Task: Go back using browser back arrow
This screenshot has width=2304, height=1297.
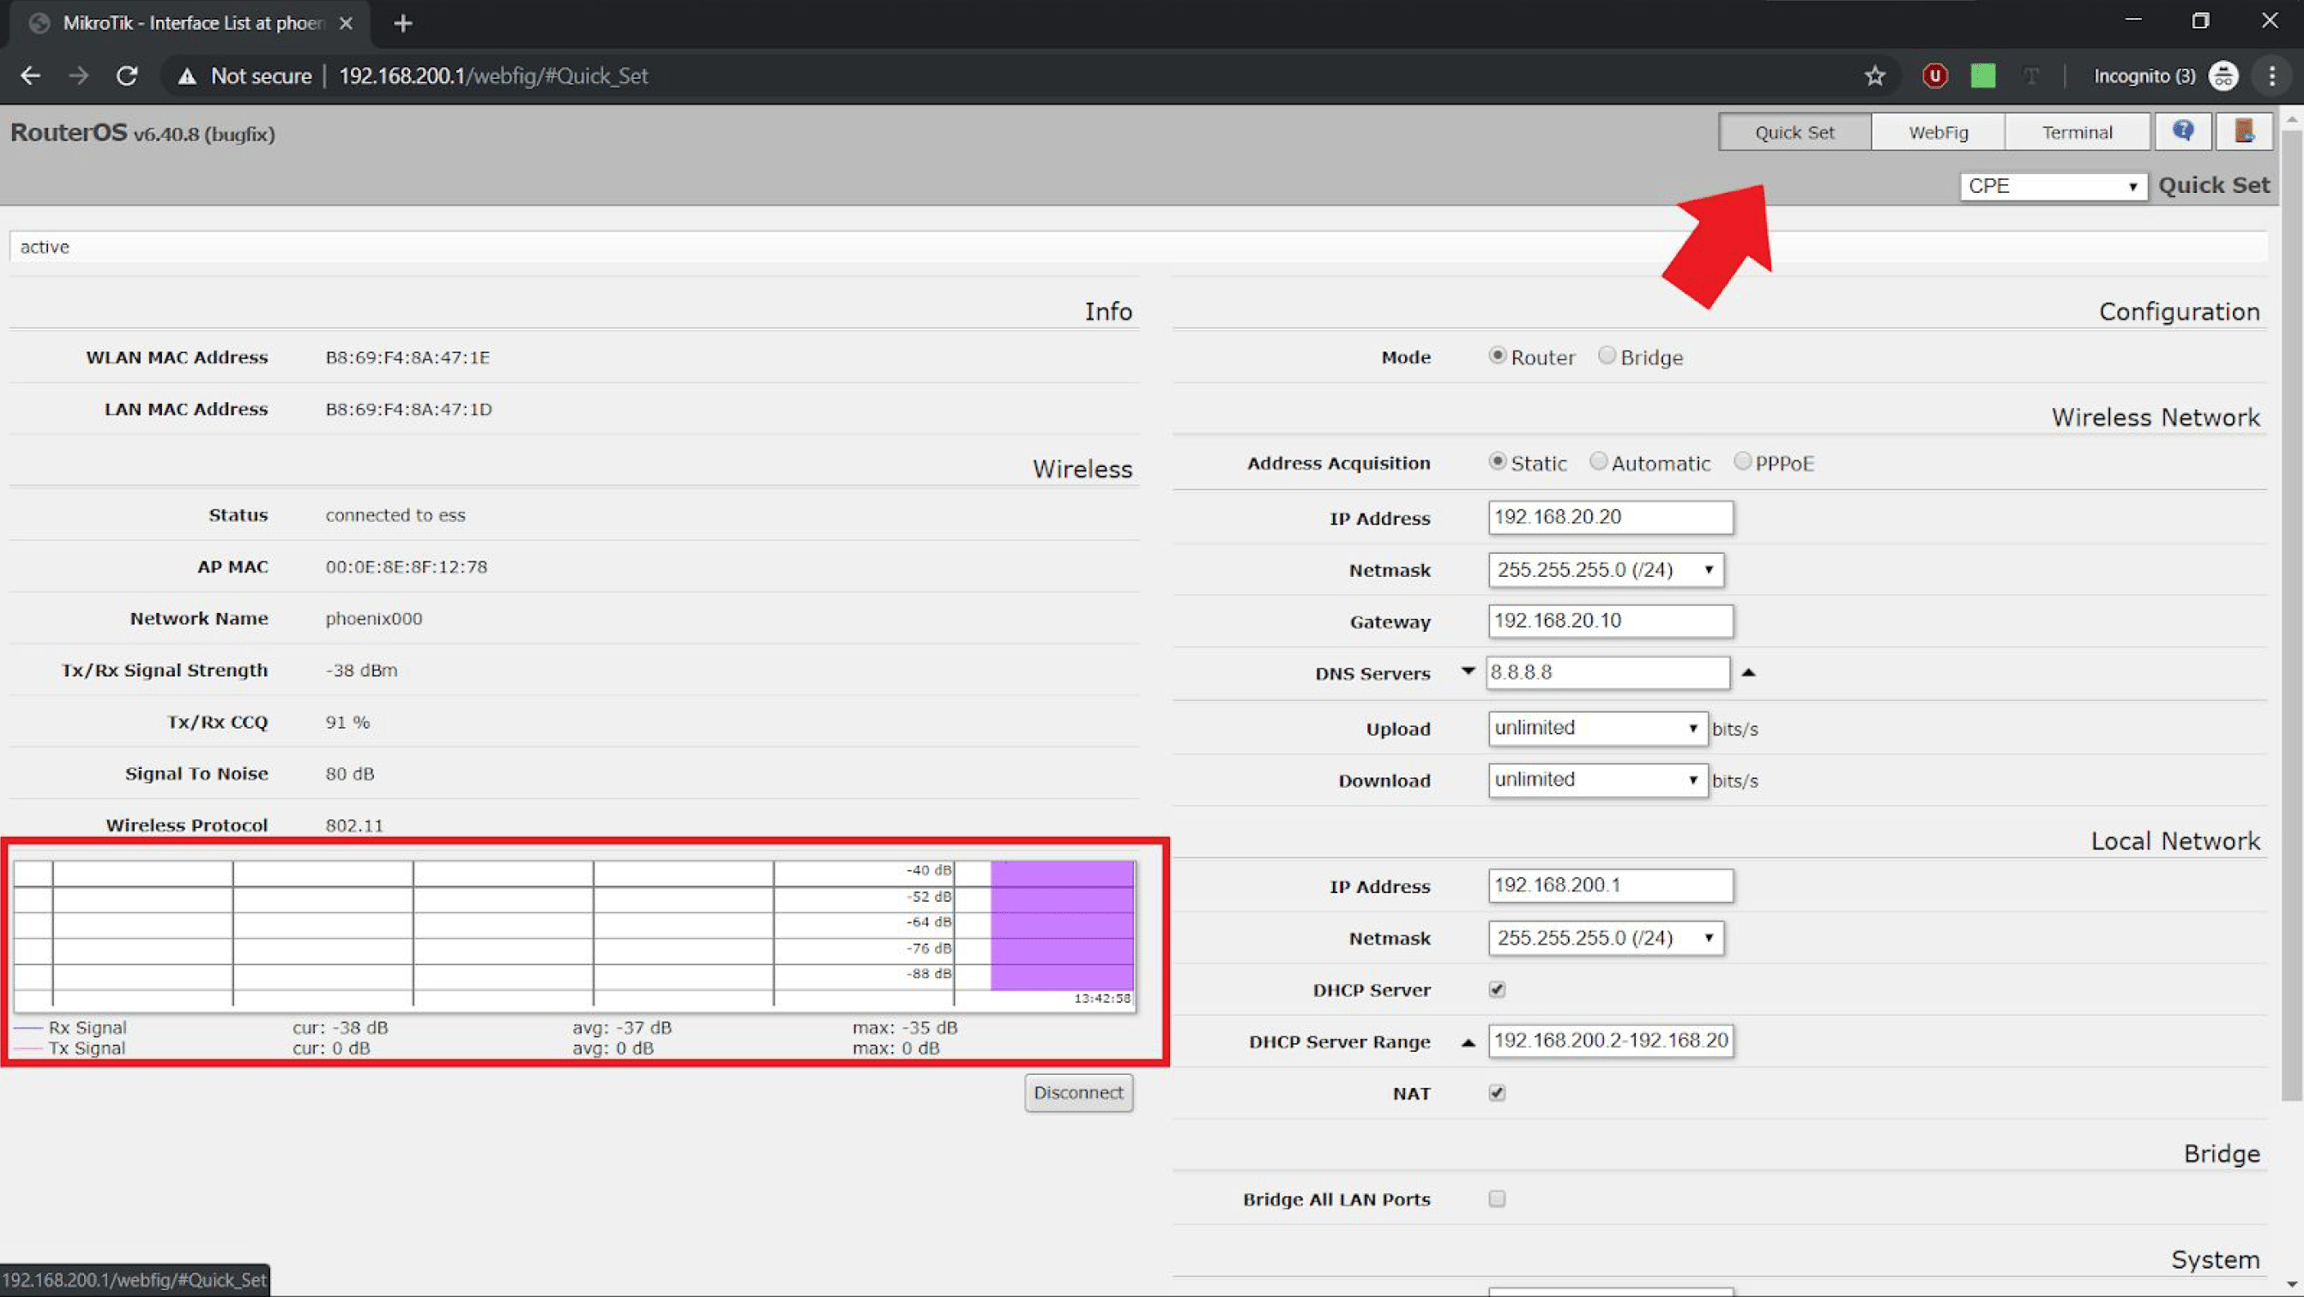Action: (30, 76)
